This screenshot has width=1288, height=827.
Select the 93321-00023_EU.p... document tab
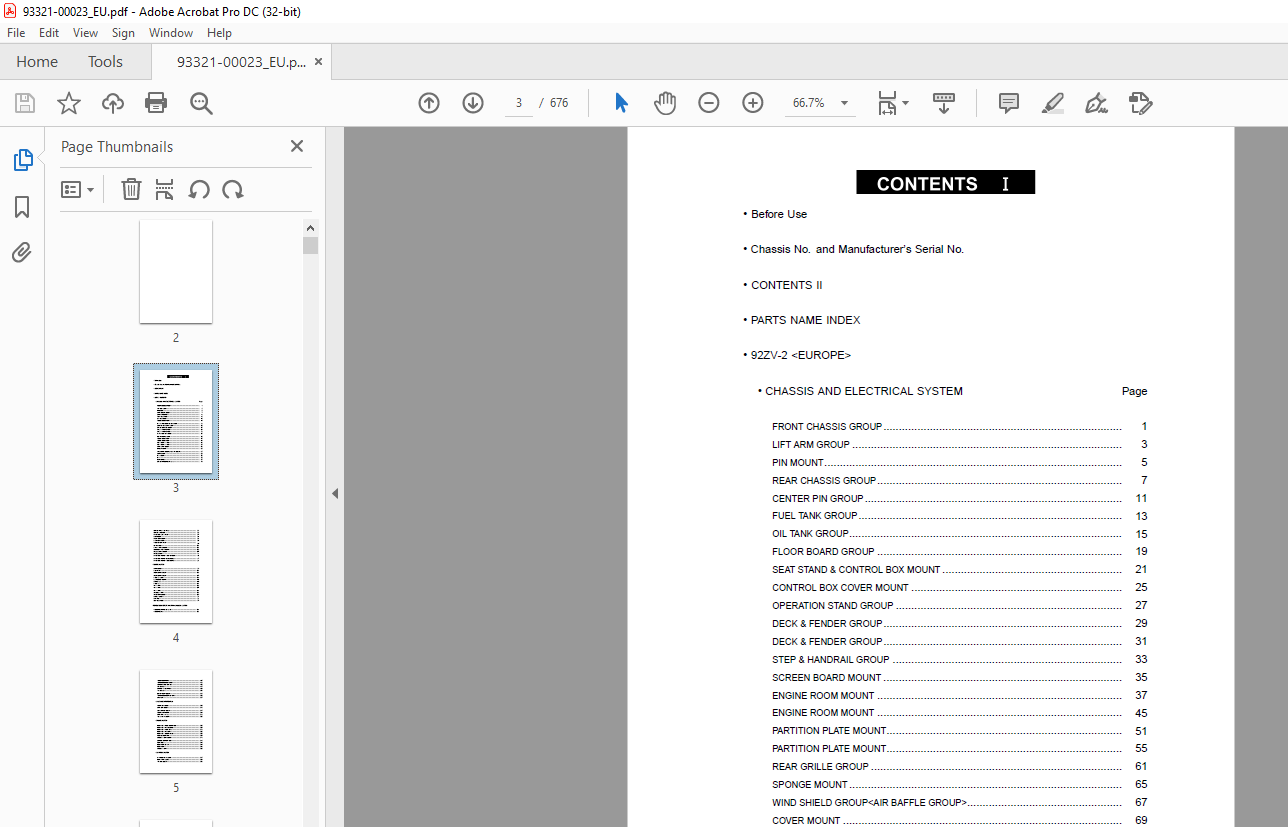[x=241, y=62]
